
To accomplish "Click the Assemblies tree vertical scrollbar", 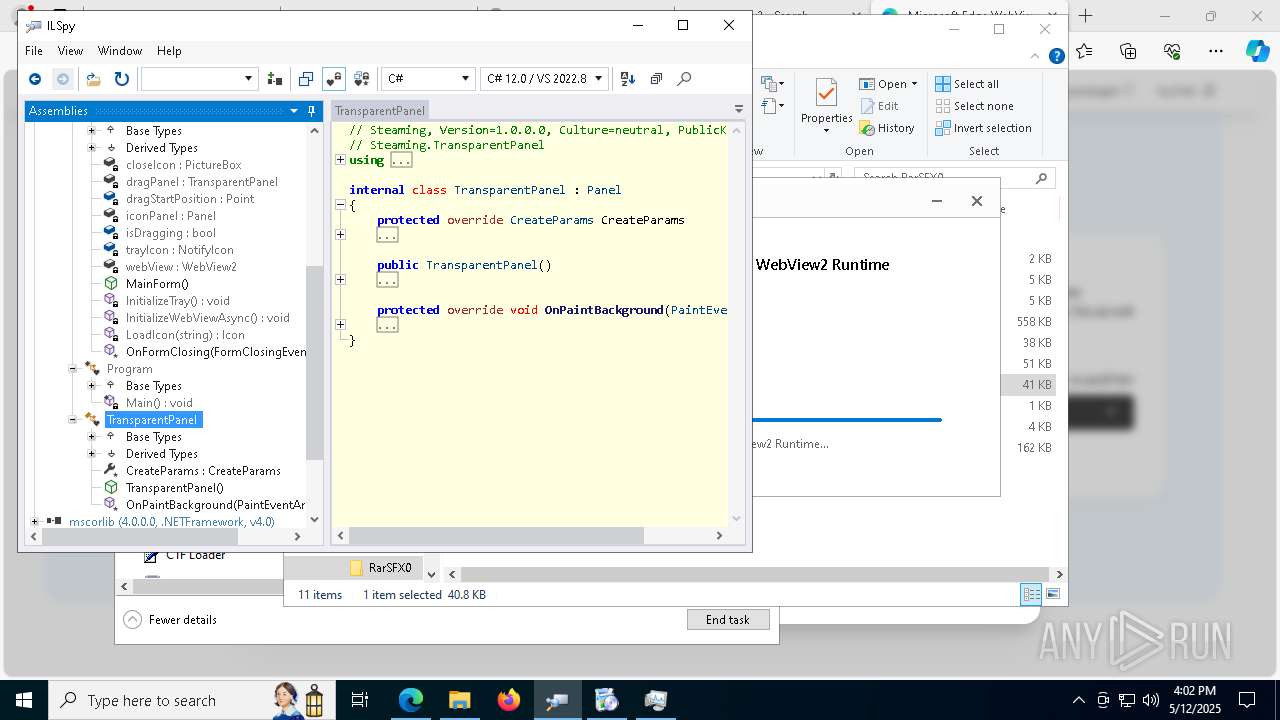I will coord(315,362).
